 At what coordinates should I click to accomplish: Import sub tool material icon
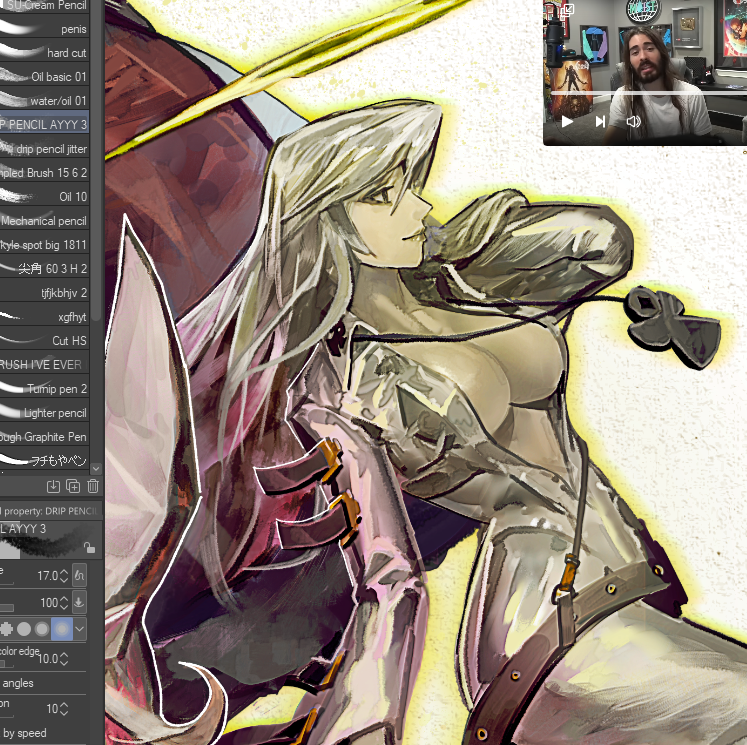click(x=53, y=486)
